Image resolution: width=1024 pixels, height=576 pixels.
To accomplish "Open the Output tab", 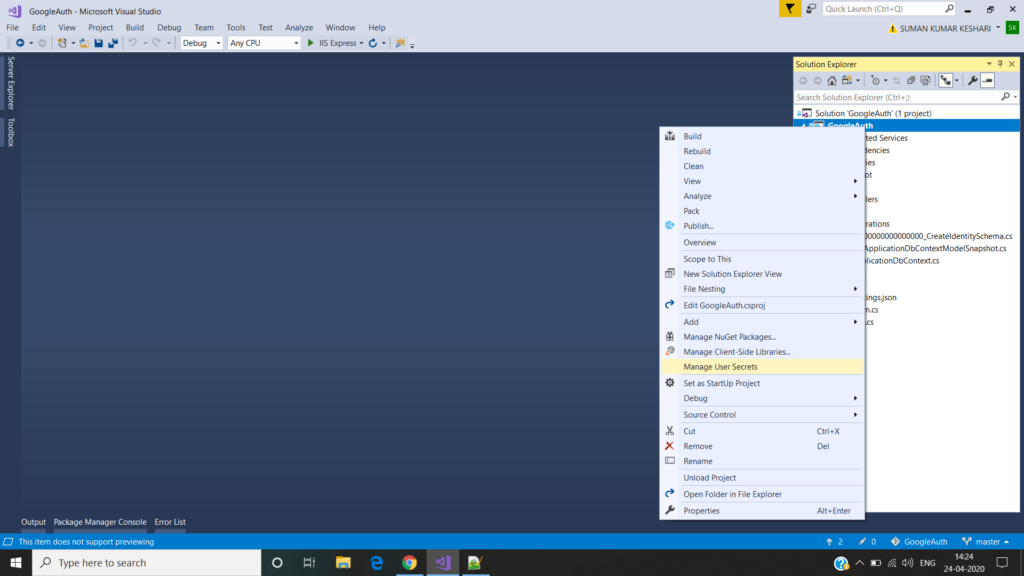I will click(33, 522).
